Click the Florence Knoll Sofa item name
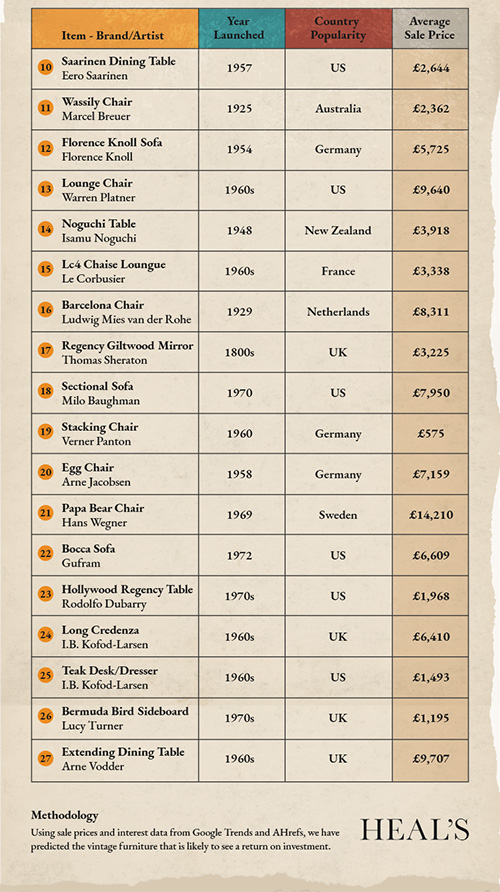Viewport: 500px width, 892px height. click(x=111, y=142)
